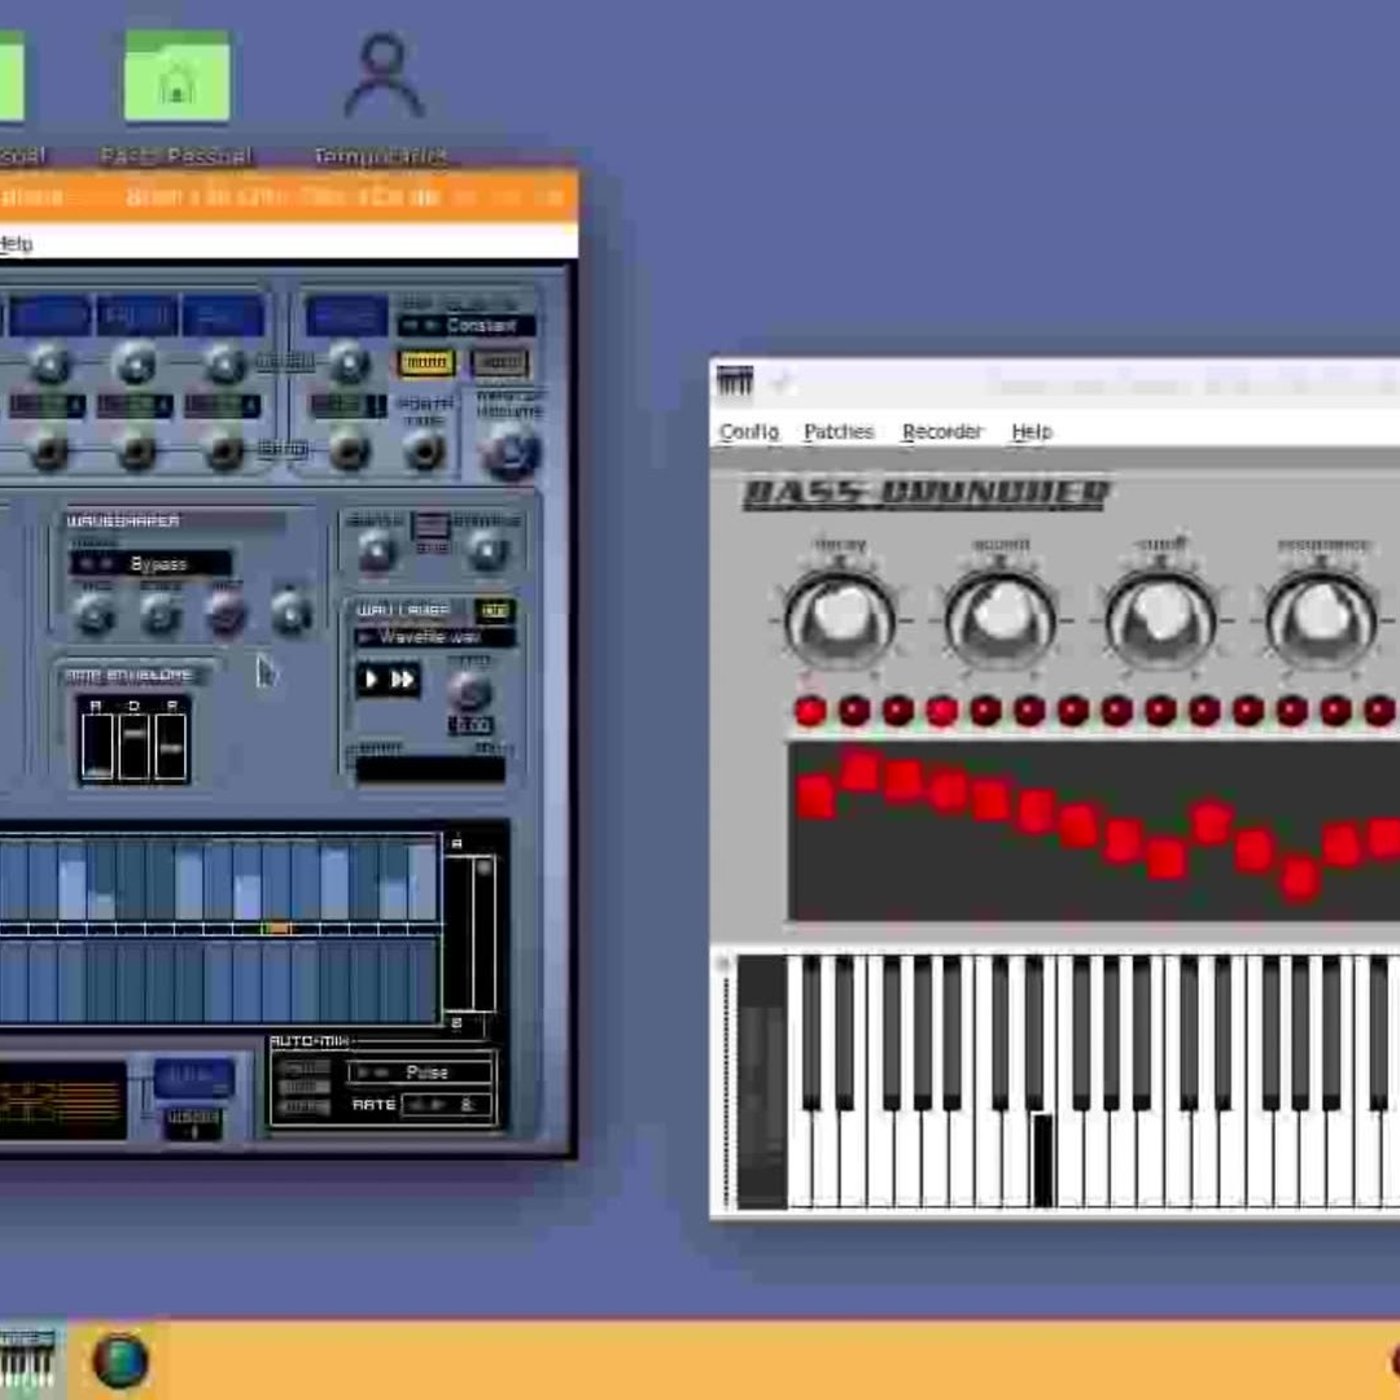Open the Config menu
This screenshot has width=1400, height=1400.
pos(749,432)
